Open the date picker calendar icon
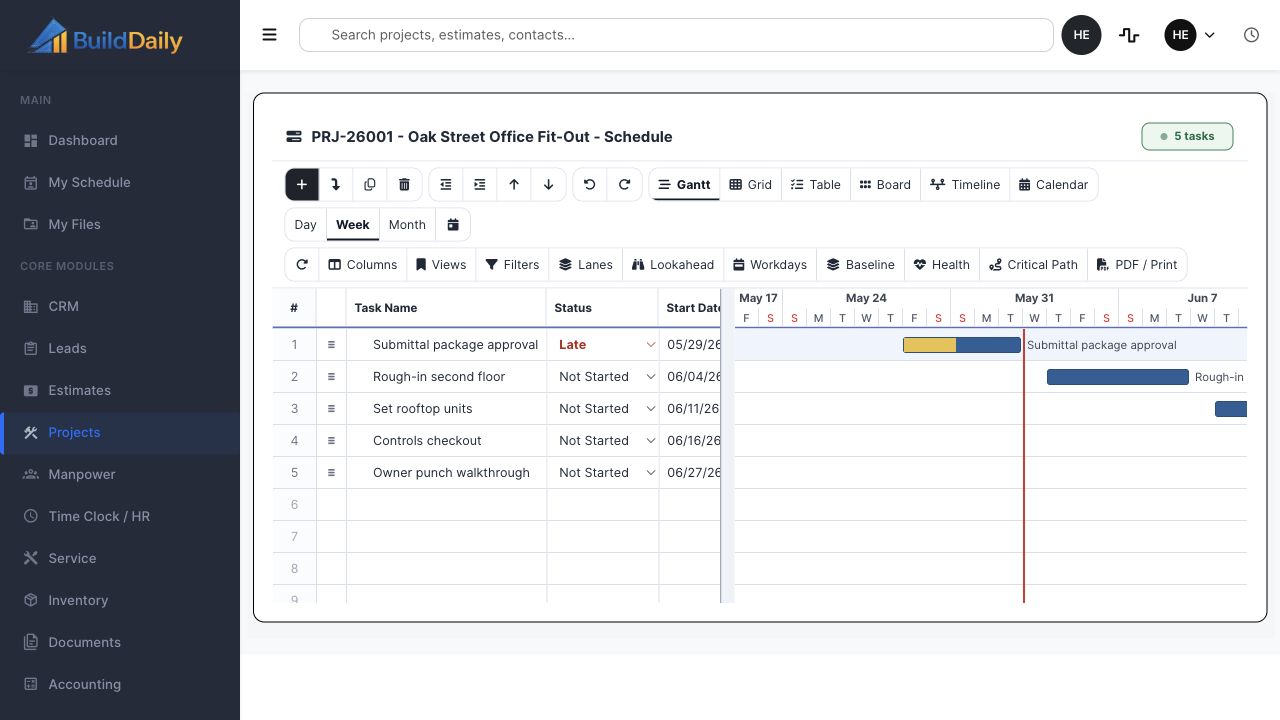Screen dimensions: 1280x720 (x=453, y=225)
